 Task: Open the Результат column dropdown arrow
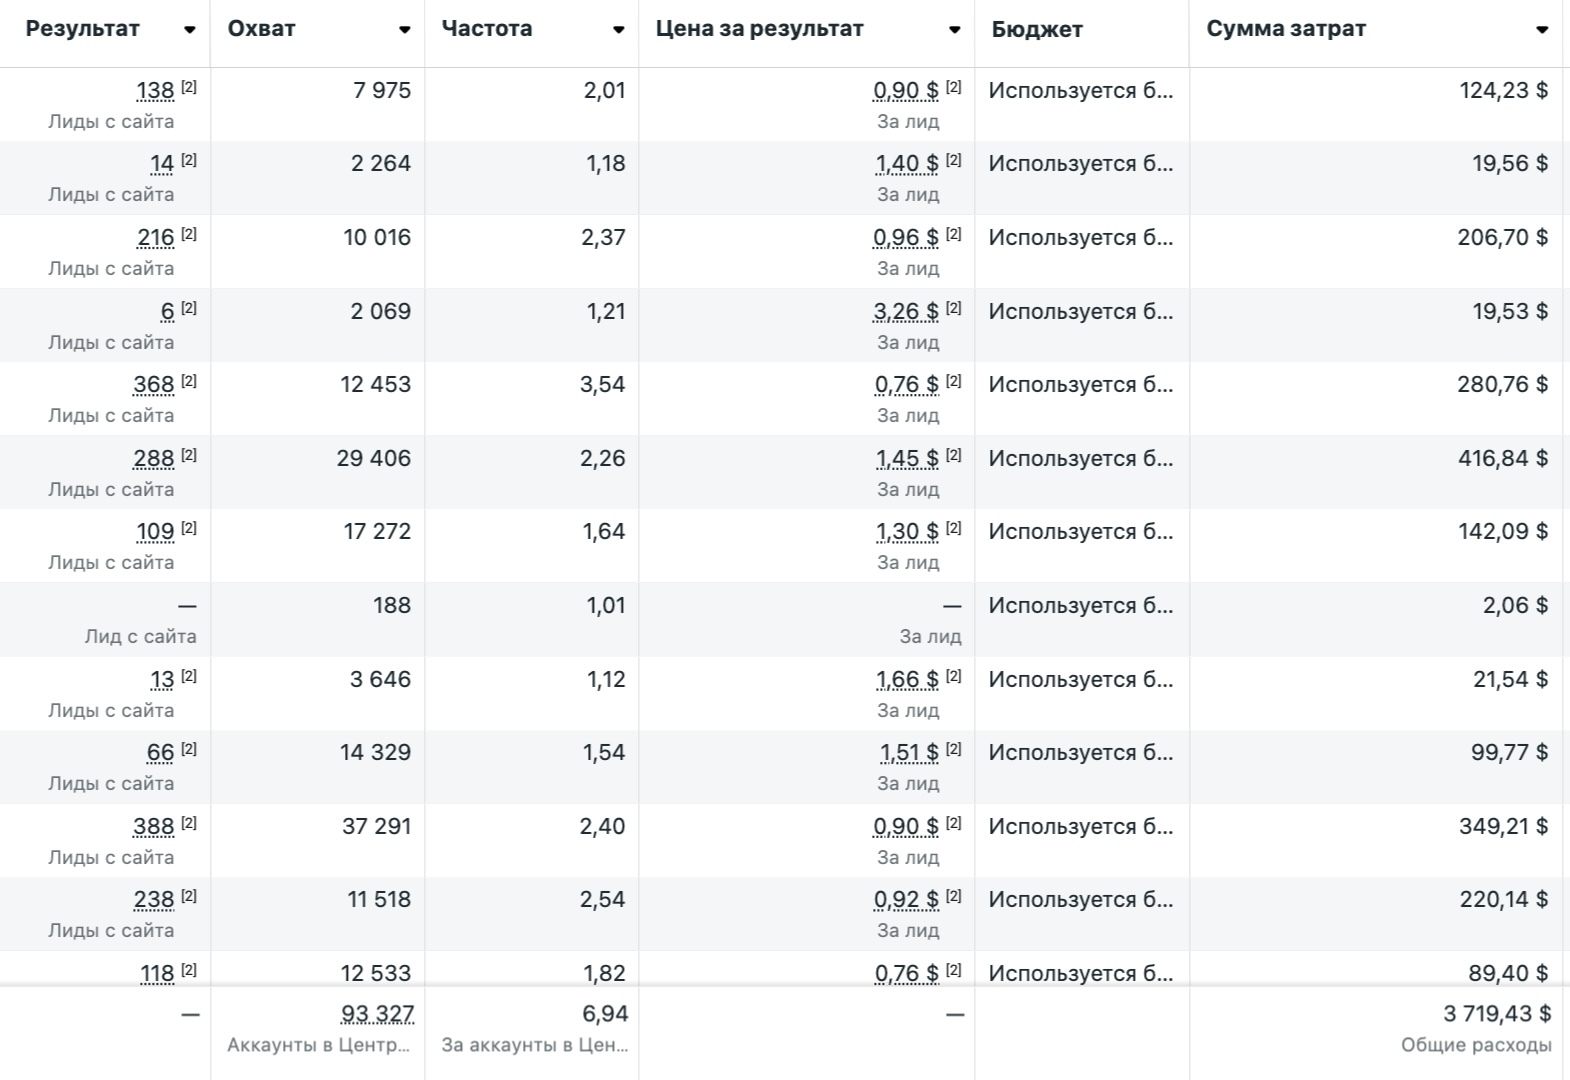click(189, 30)
